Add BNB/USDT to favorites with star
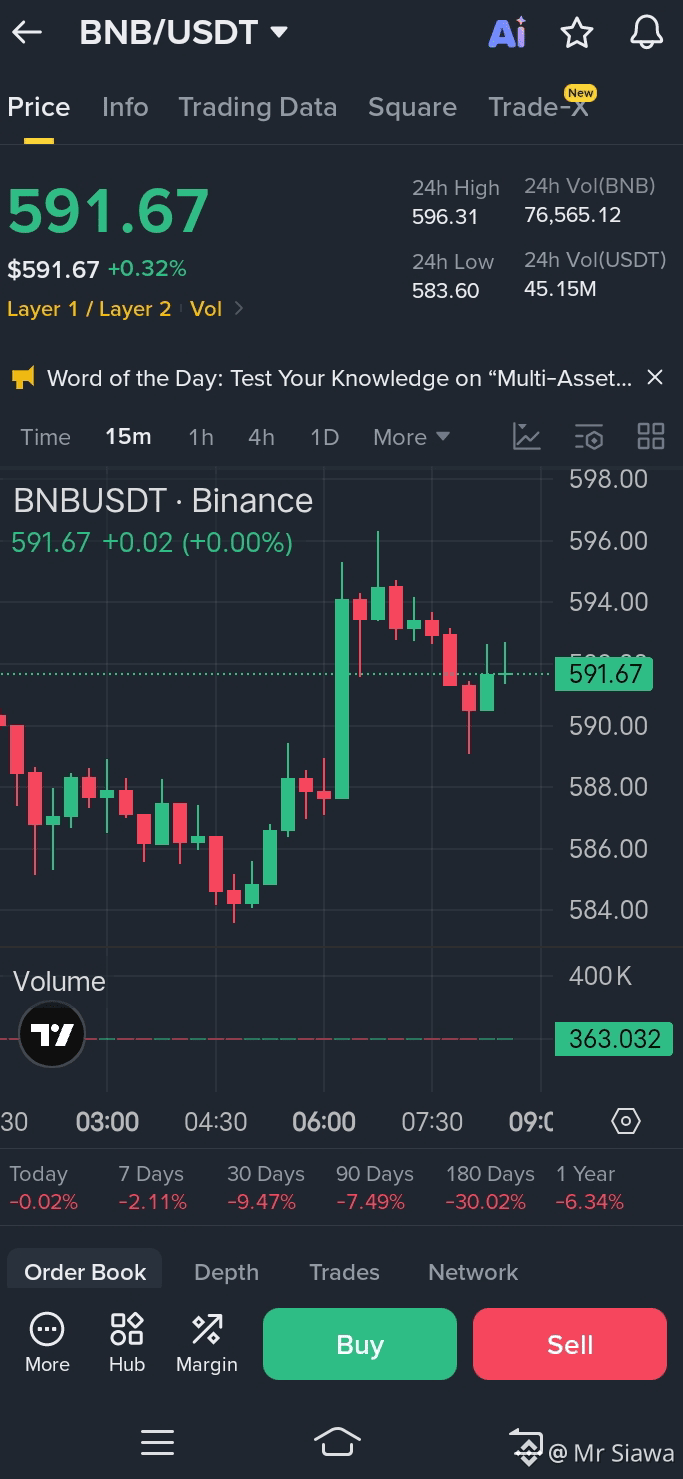This screenshot has height=1479, width=683. coord(577,33)
